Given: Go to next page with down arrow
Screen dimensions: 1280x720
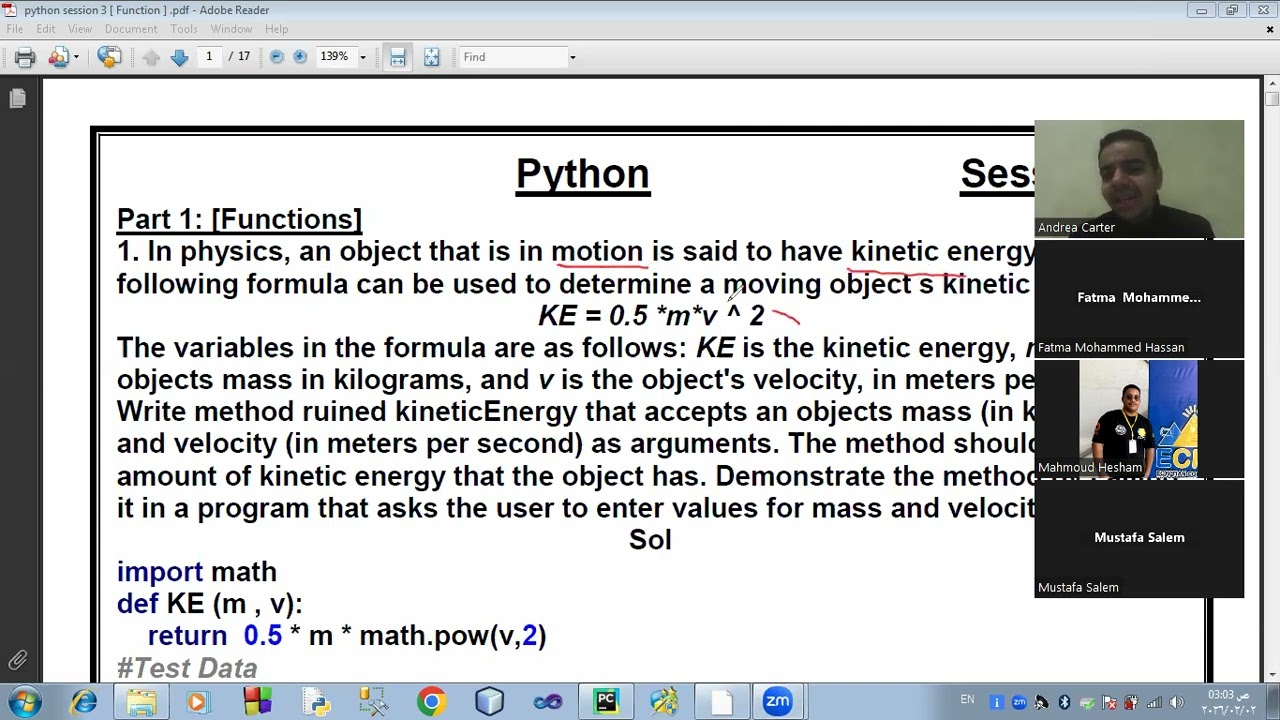Looking at the screenshot, I should (x=179, y=57).
